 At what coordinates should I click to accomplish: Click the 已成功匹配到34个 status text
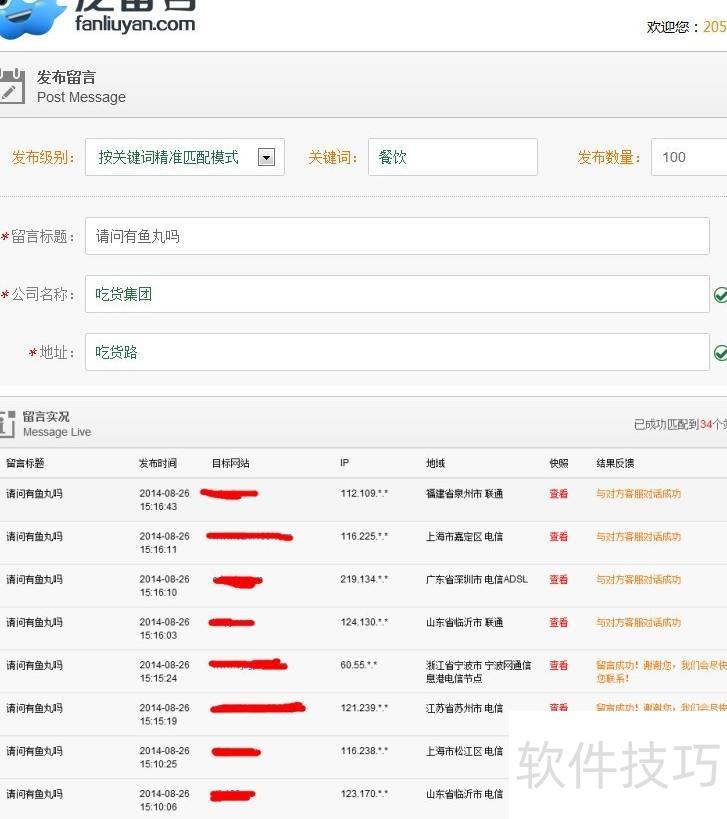680,424
